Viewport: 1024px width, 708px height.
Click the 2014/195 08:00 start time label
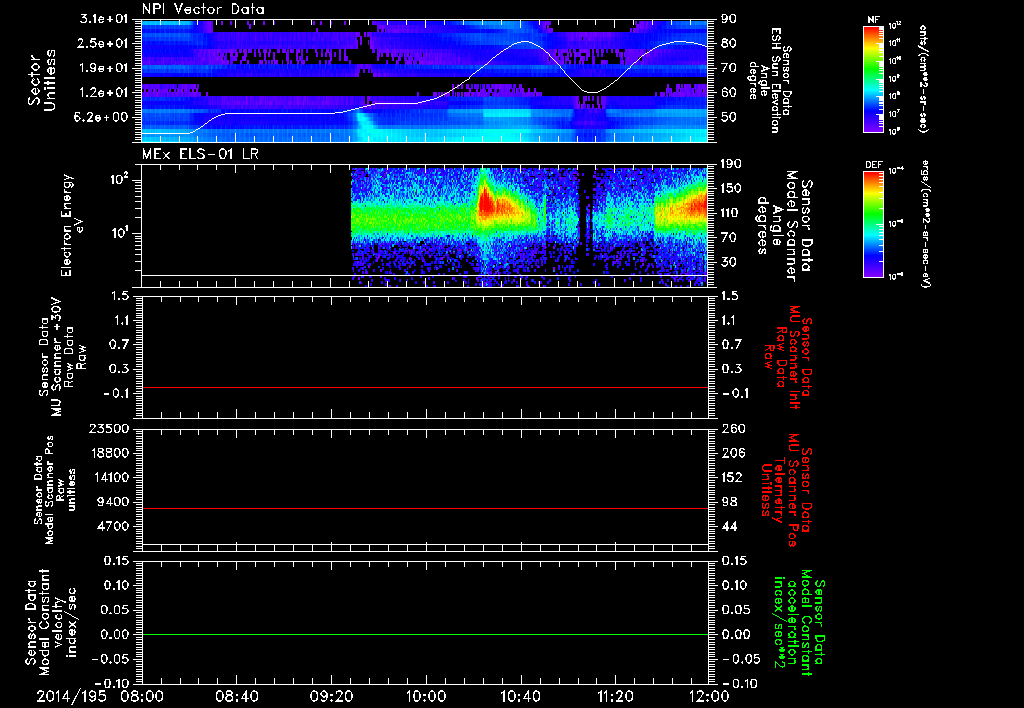click(100, 696)
